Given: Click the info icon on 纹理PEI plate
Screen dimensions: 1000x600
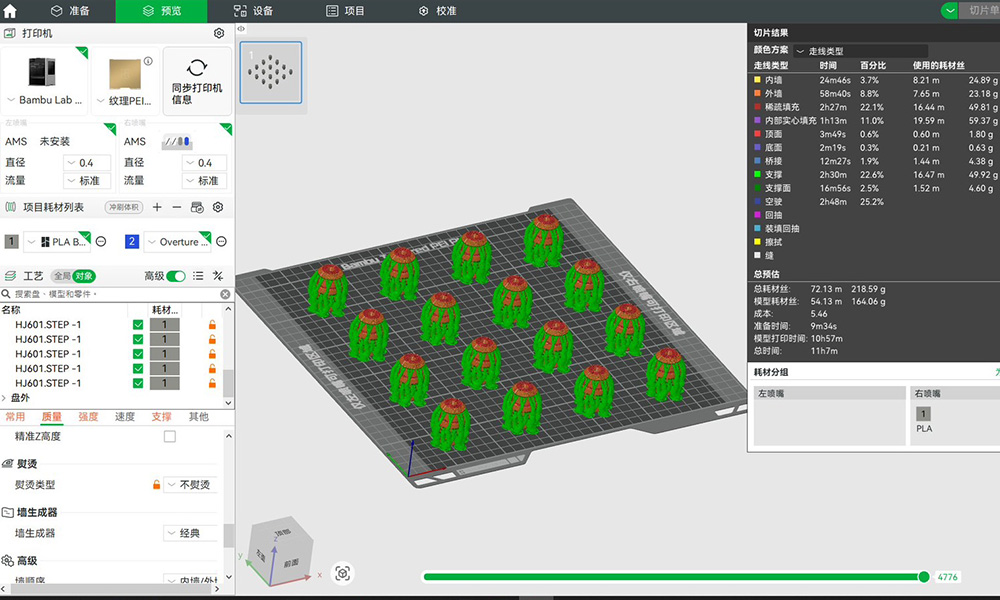Looking at the screenshot, I should point(148,61).
